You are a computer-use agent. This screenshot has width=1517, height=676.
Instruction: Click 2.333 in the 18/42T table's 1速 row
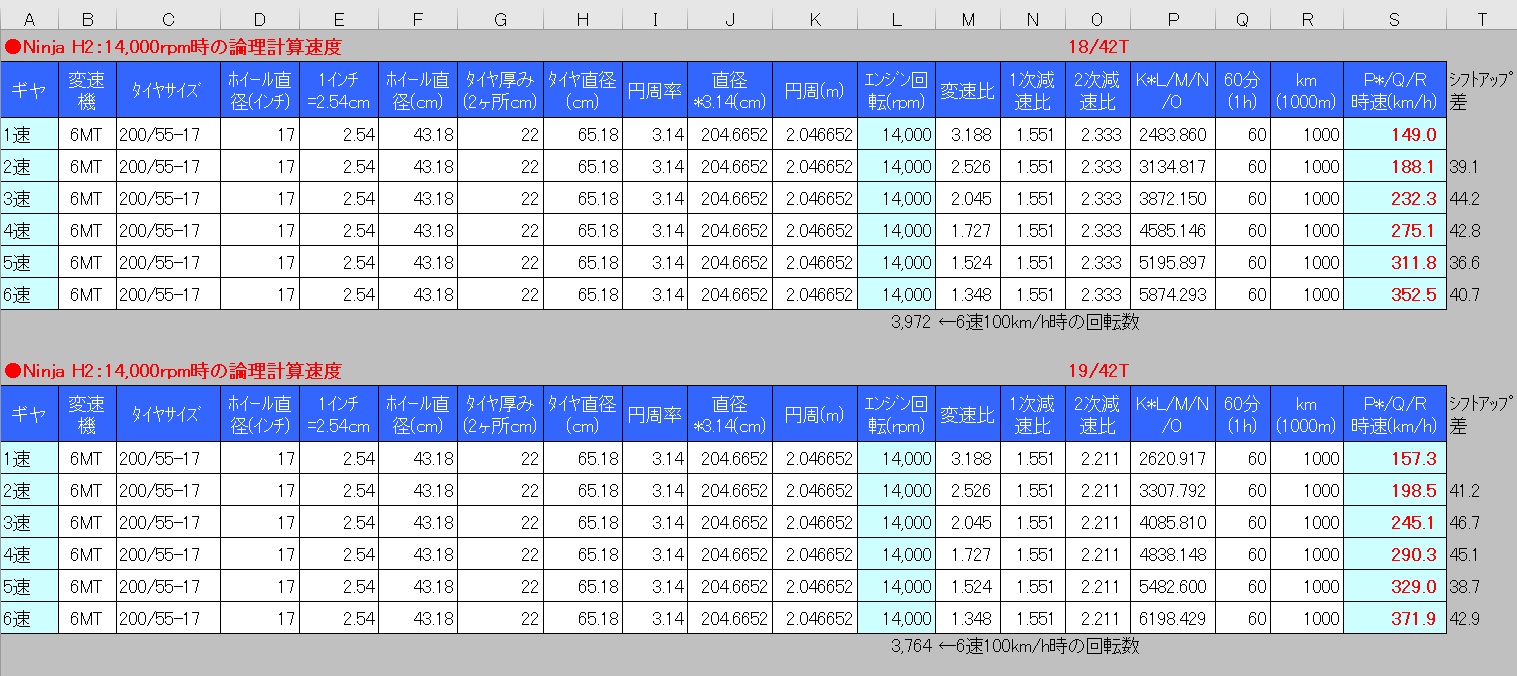1098,134
